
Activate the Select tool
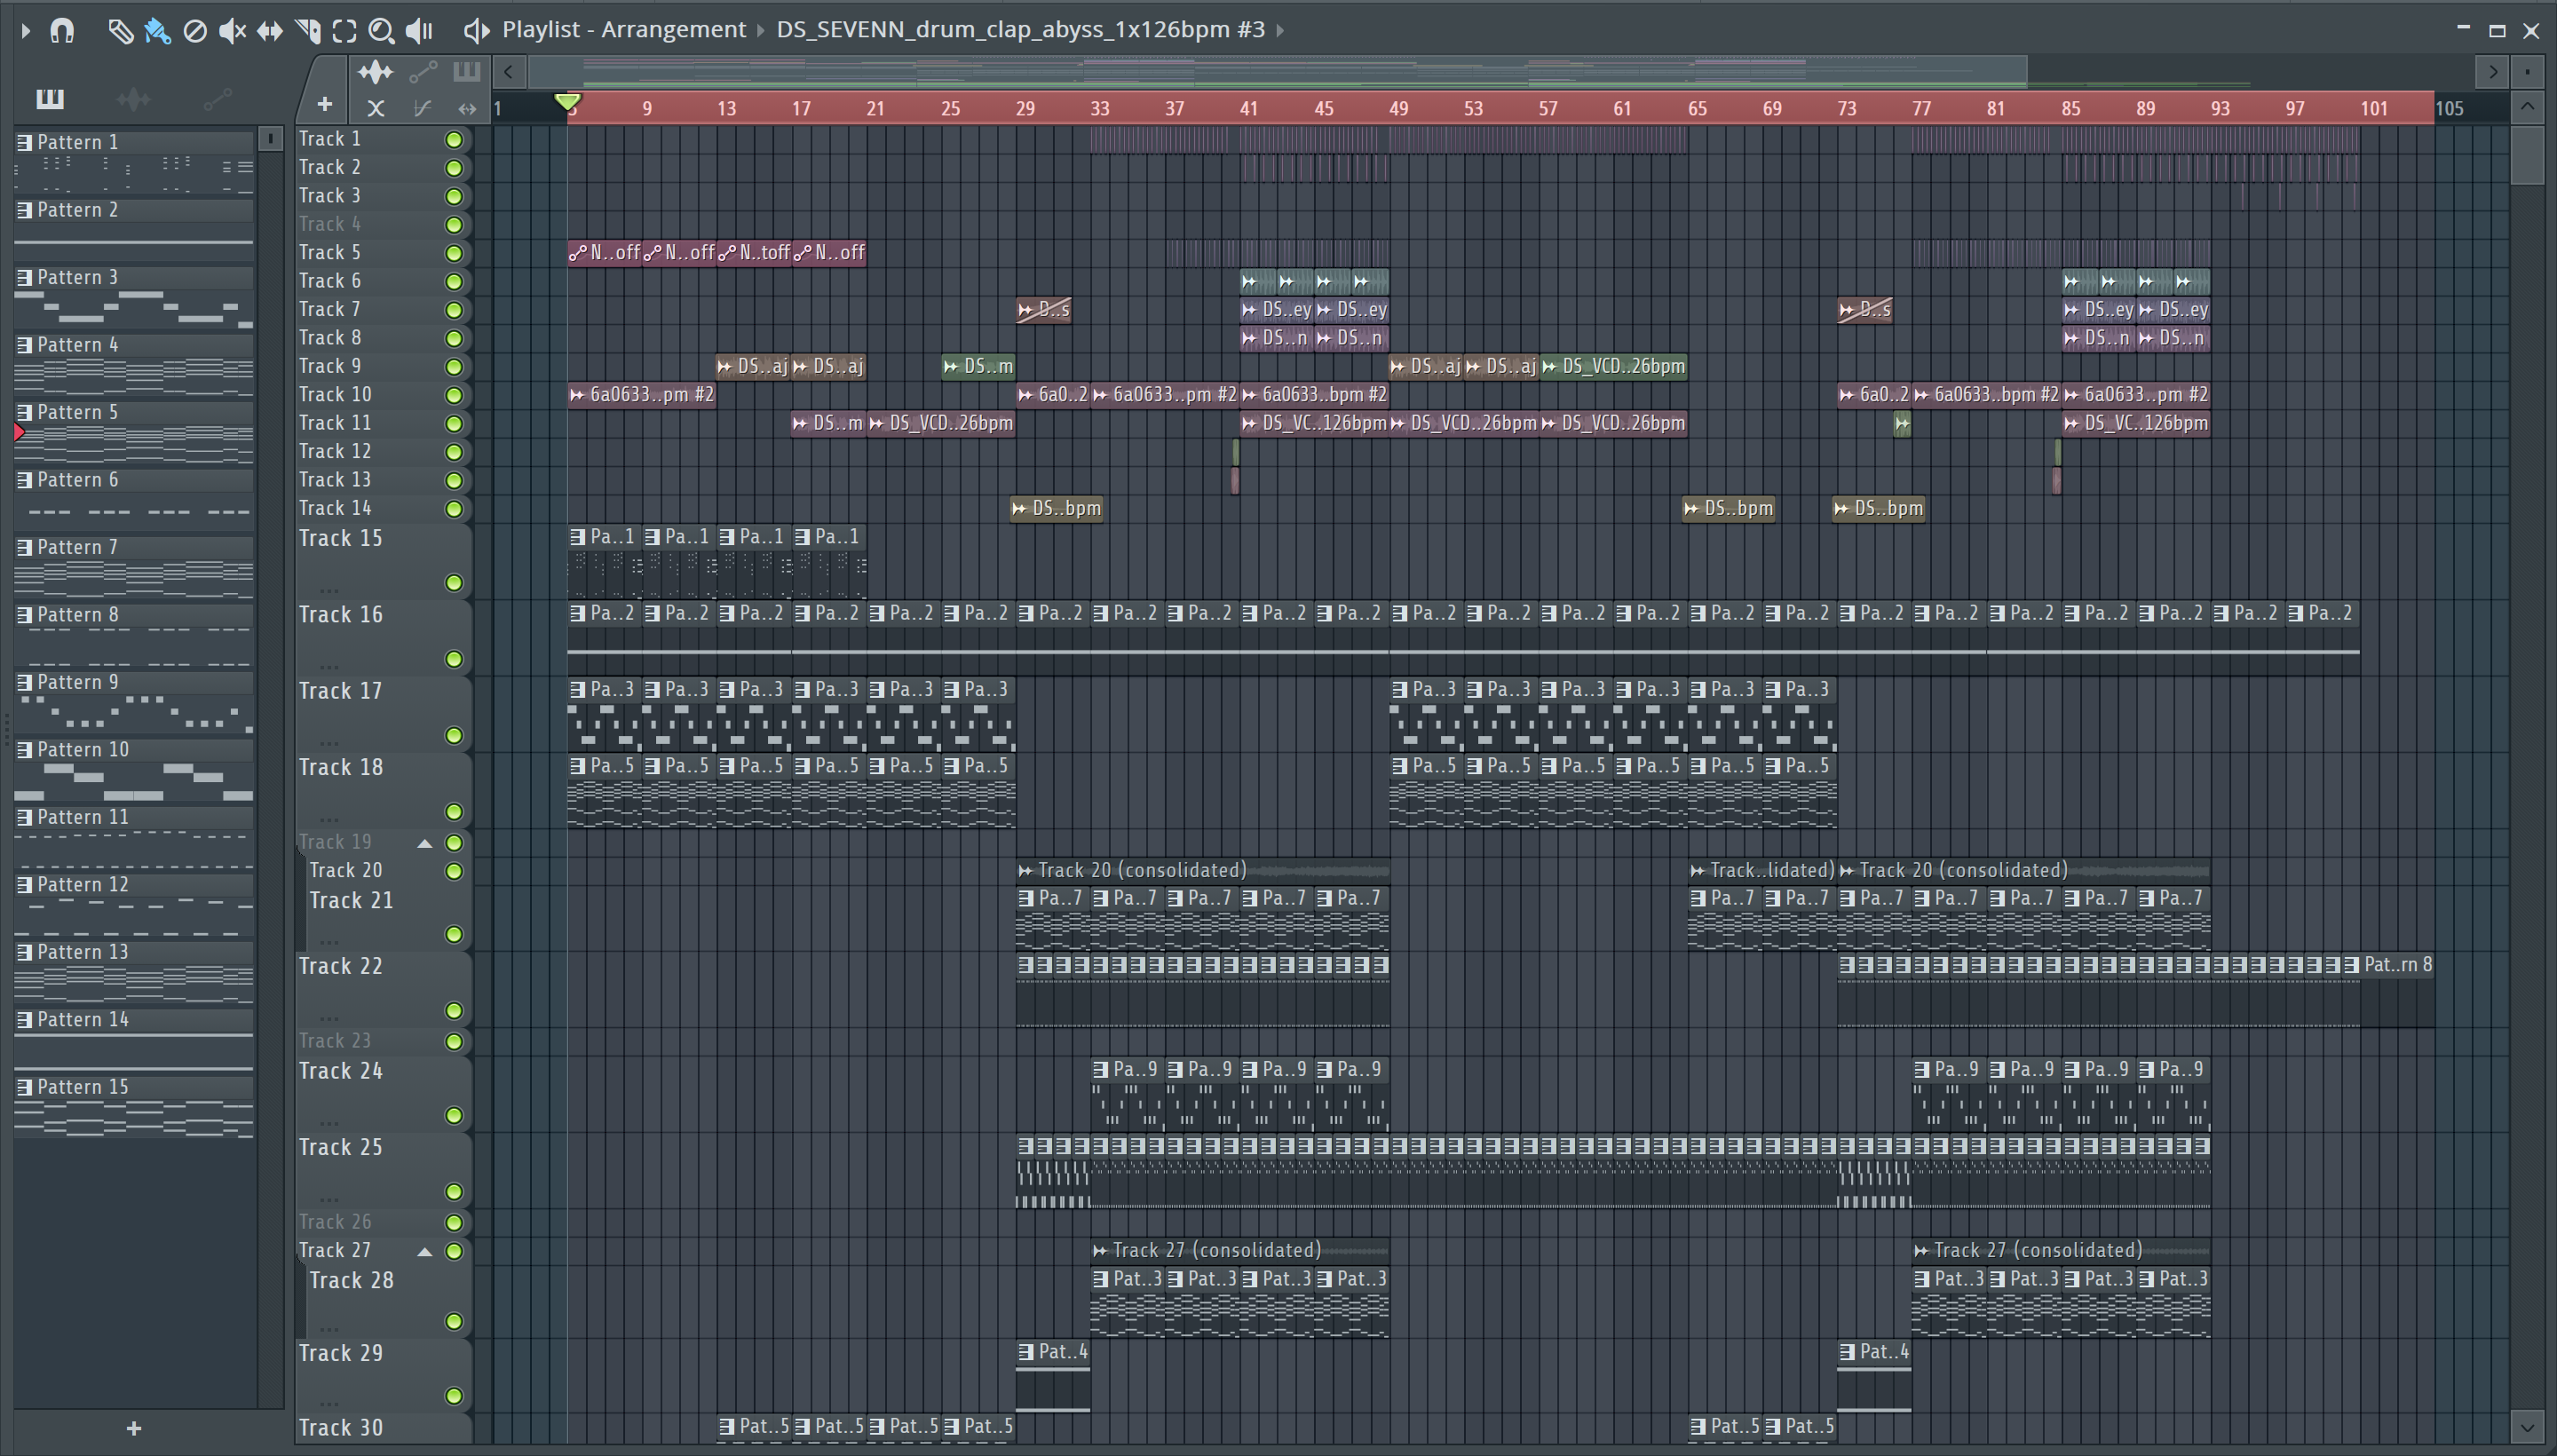point(344,31)
